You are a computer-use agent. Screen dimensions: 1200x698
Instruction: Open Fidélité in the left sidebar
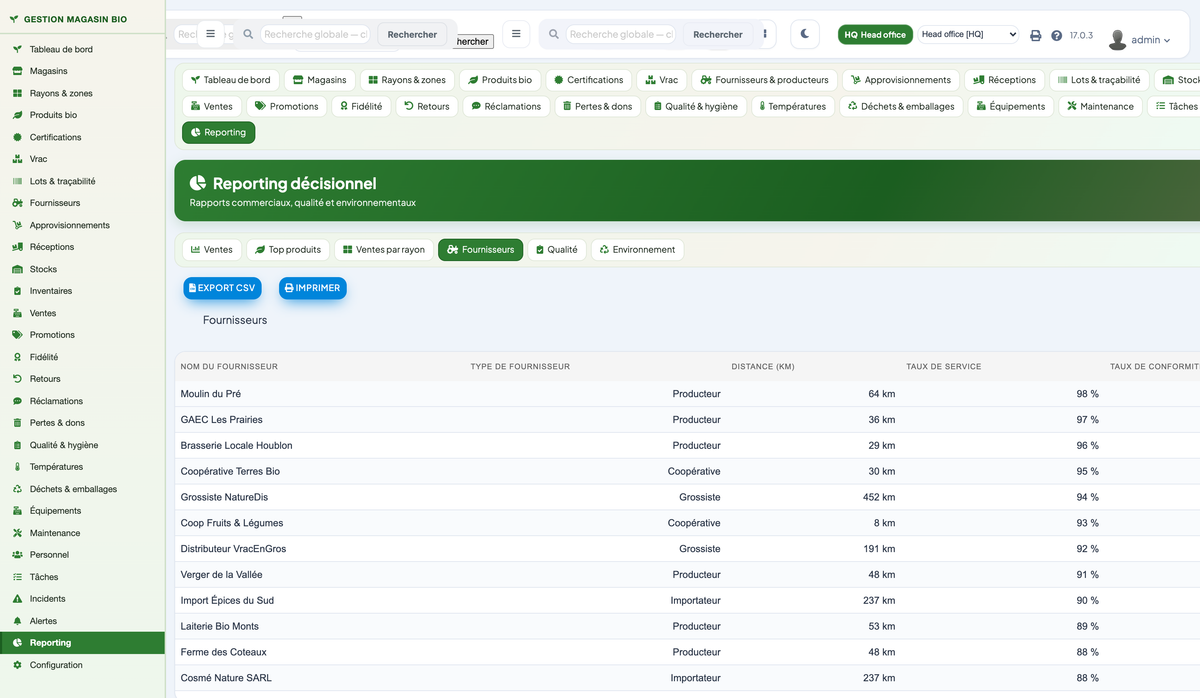coord(82,357)
